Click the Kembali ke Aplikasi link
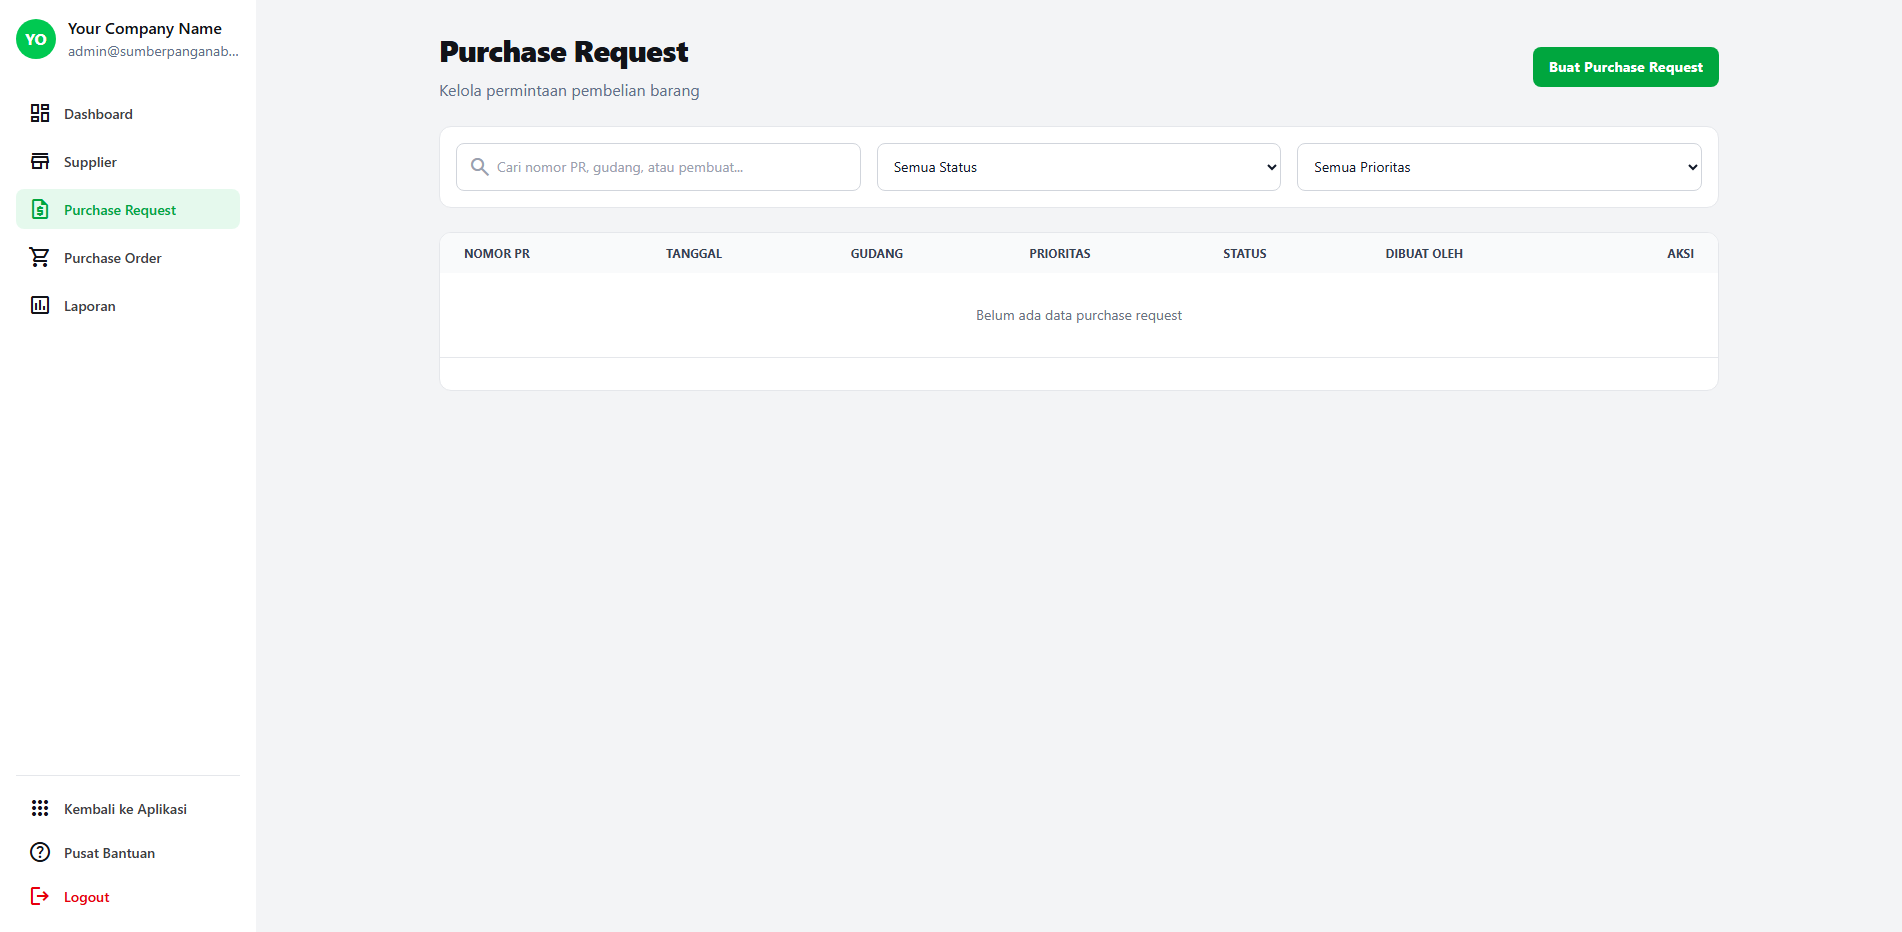The width and height of the screenshot is (1902, 932). tap(125, 808)
